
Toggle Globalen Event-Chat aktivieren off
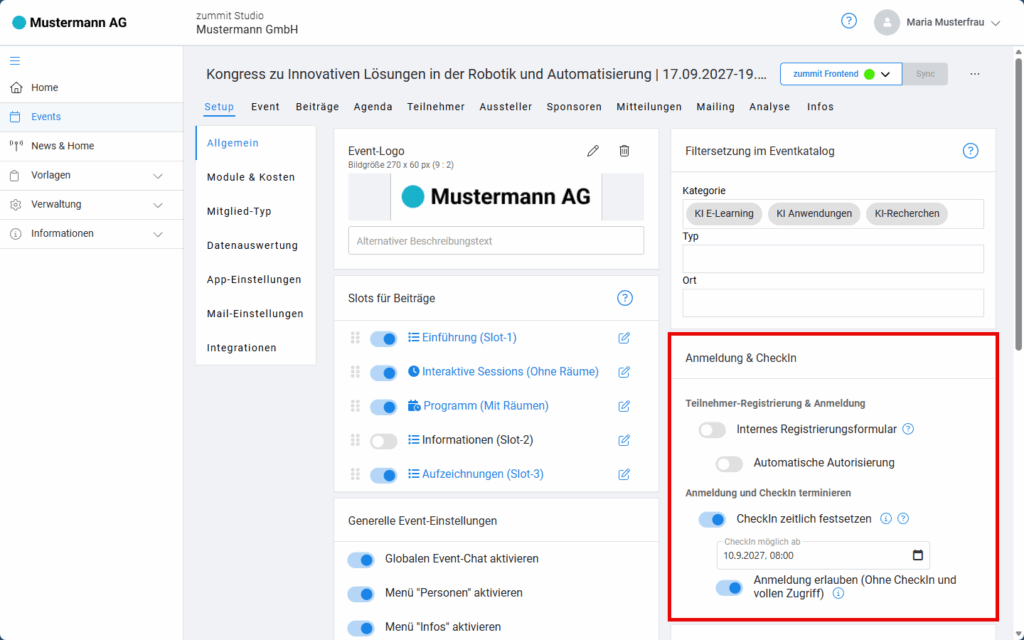click(x=360, y=559)
